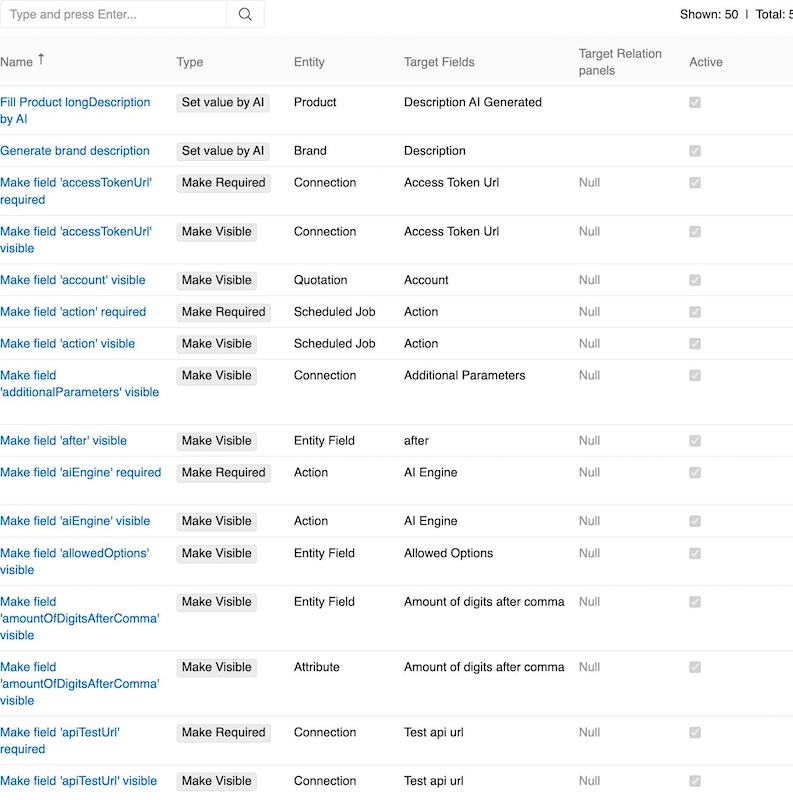
Task: Toggle Active checkbox for 'action' visible row
Action: pyautogui.click(x=695, y=343)
